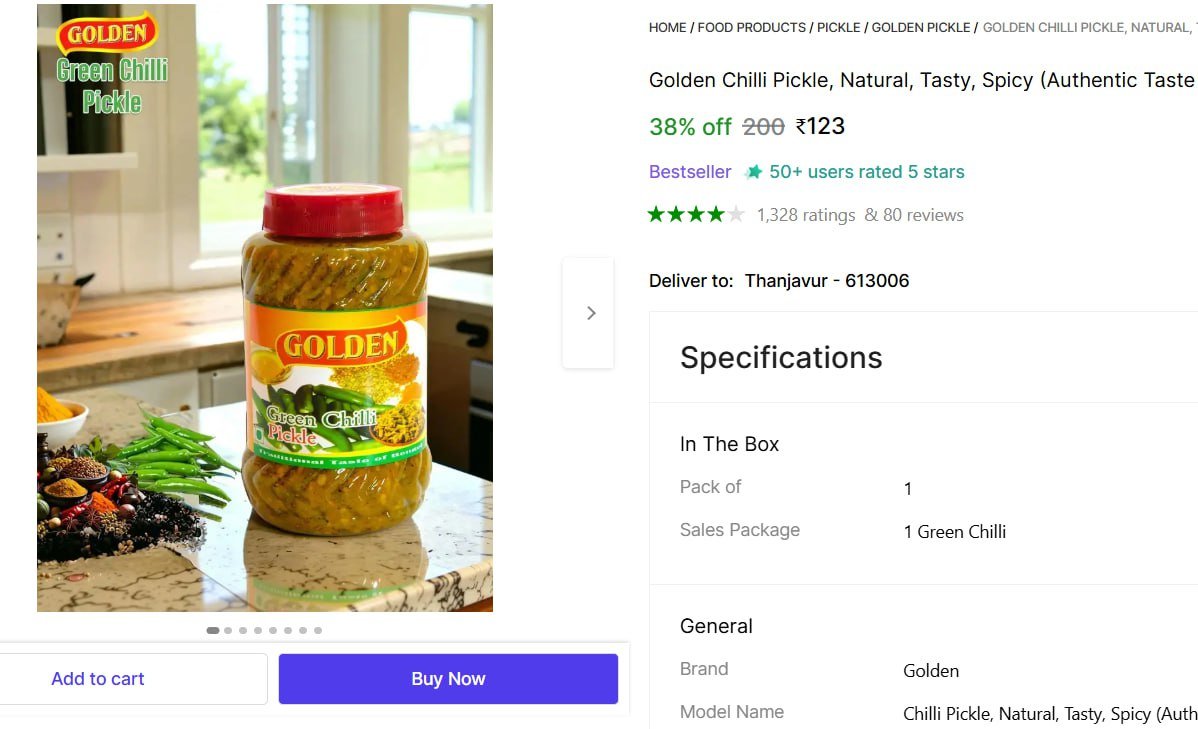Open the 1,328 ratings link

806,215
